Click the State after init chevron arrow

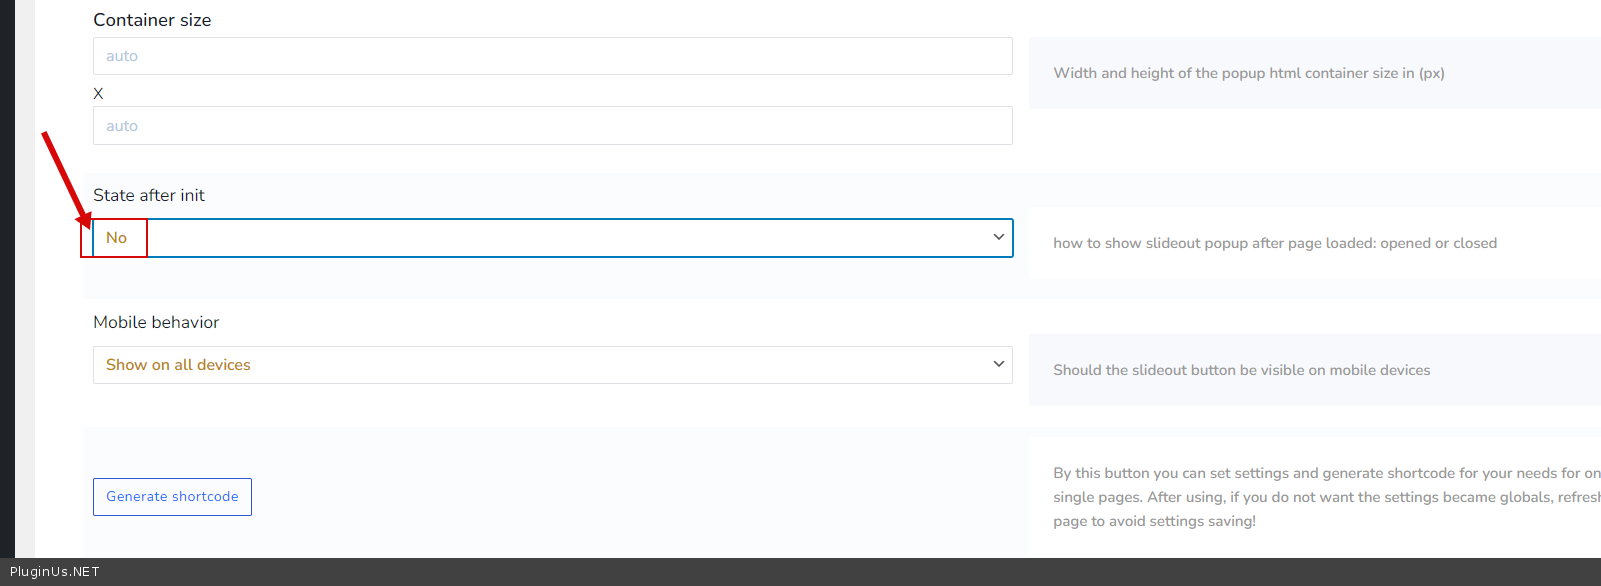(x=998, y=237)
